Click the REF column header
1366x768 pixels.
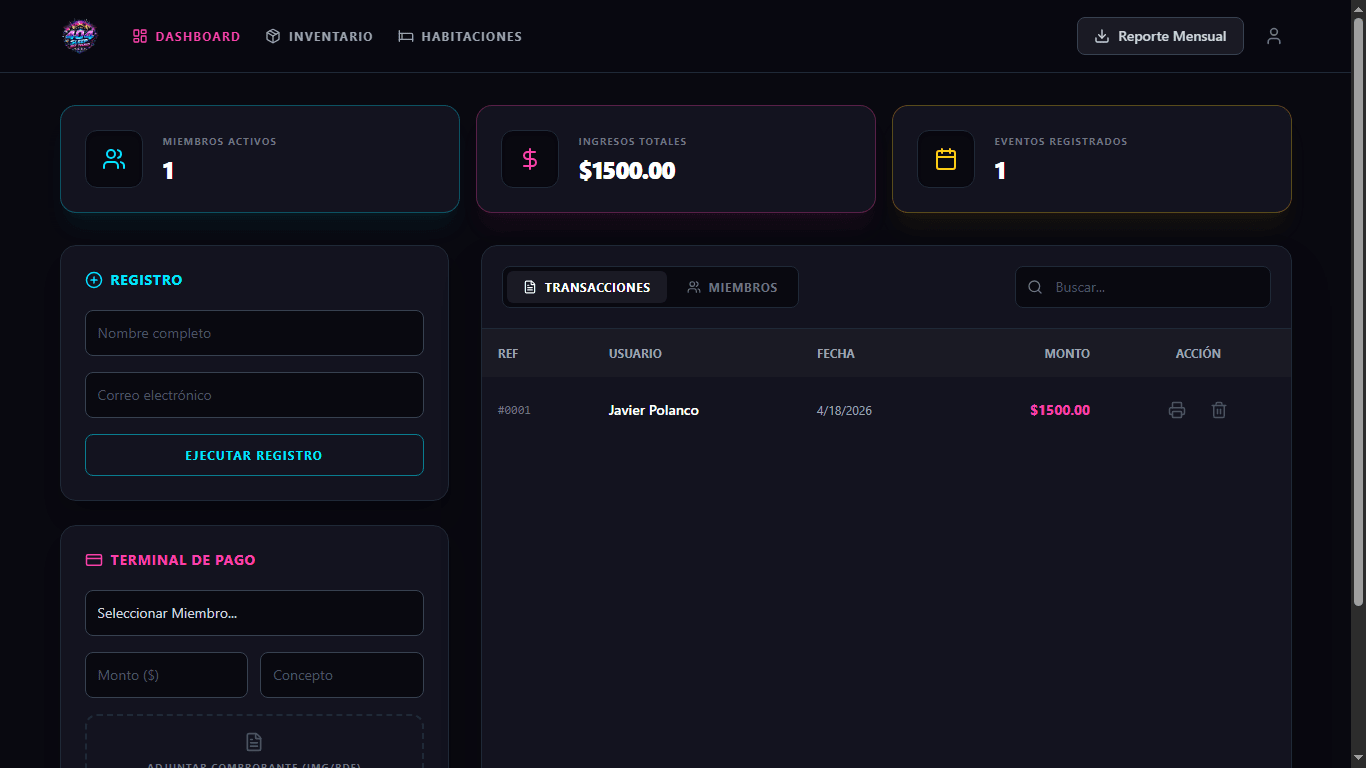pos(508,353)
